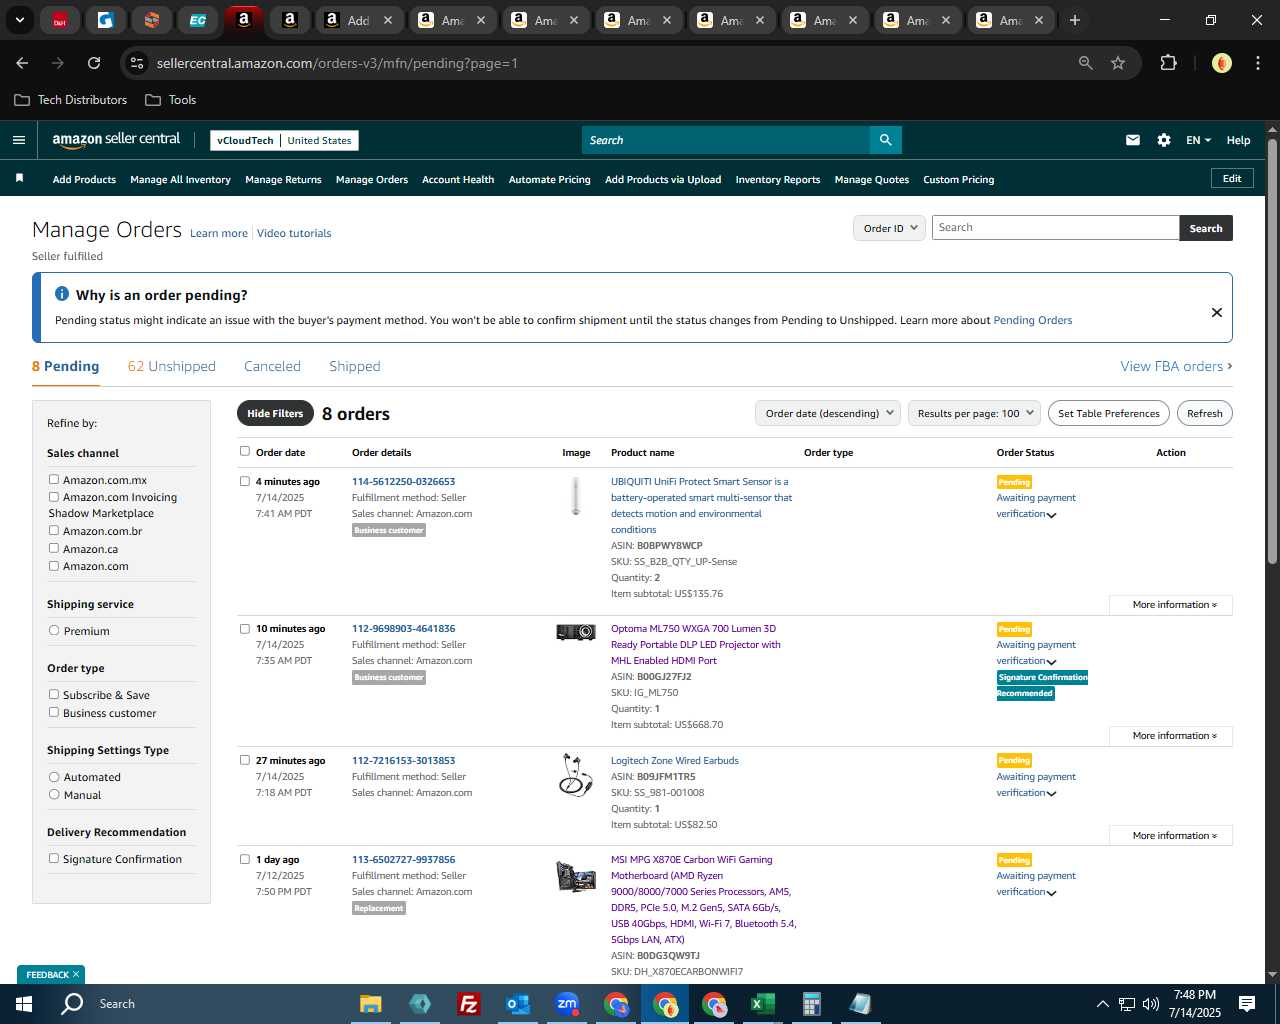
Task: Click the Refresh button
Action: [x=1204, y=413]
